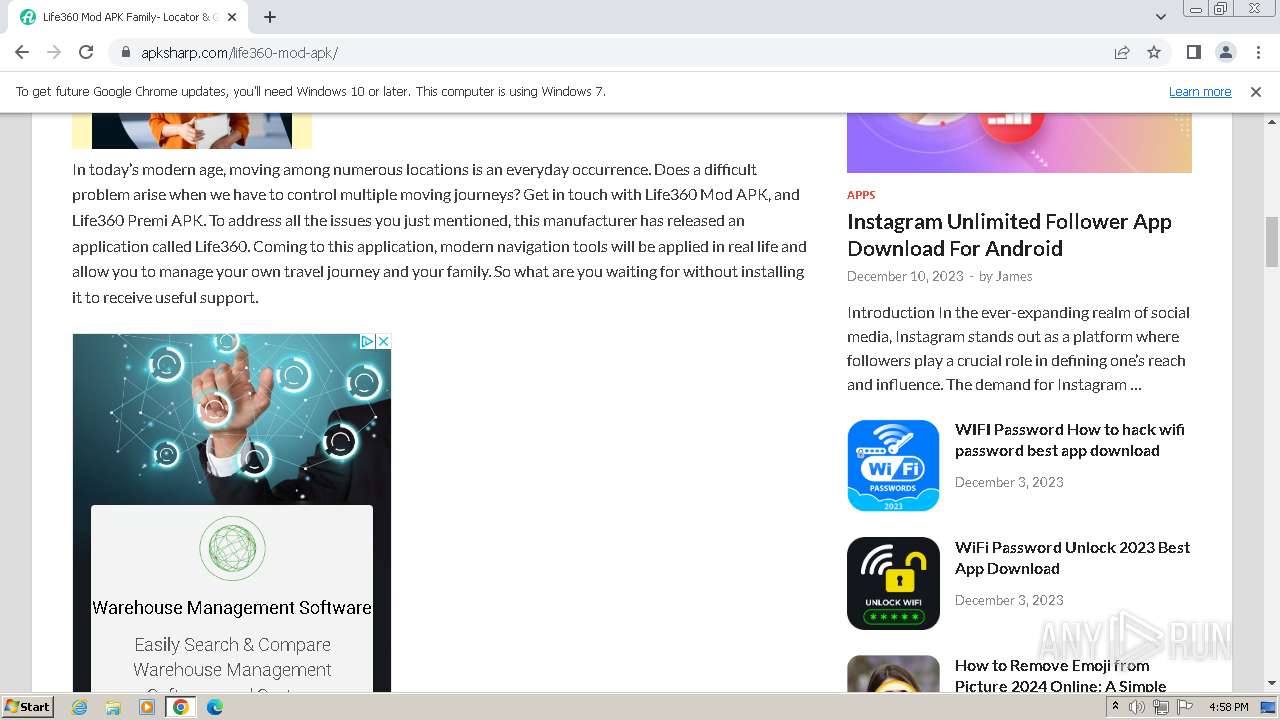1280x720 pixels.
Task: Open Unlock WiFi app thumbnail
Action: pyautogui.click(x=893, y=583)
